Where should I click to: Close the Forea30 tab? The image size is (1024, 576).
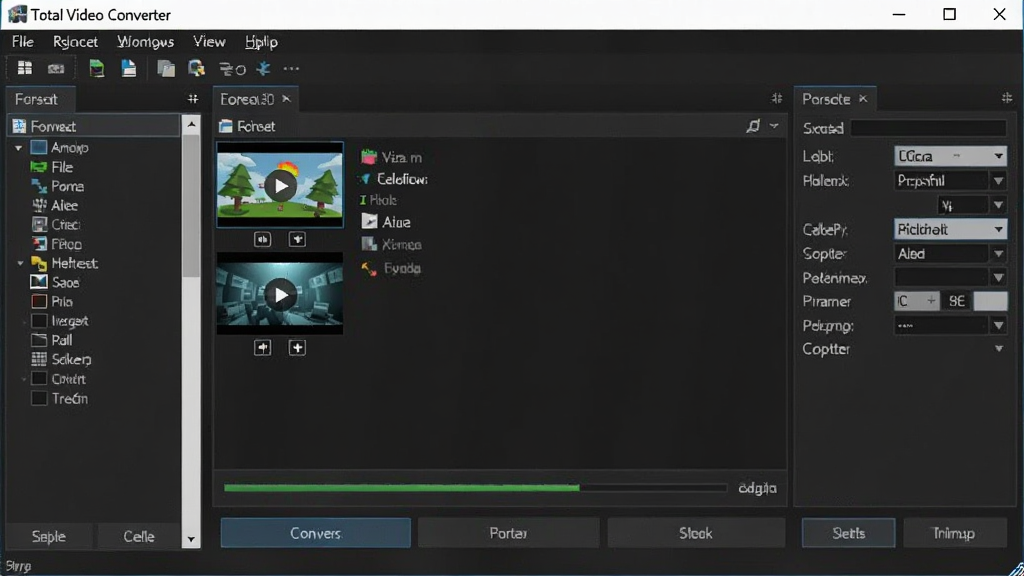point(286,99)
